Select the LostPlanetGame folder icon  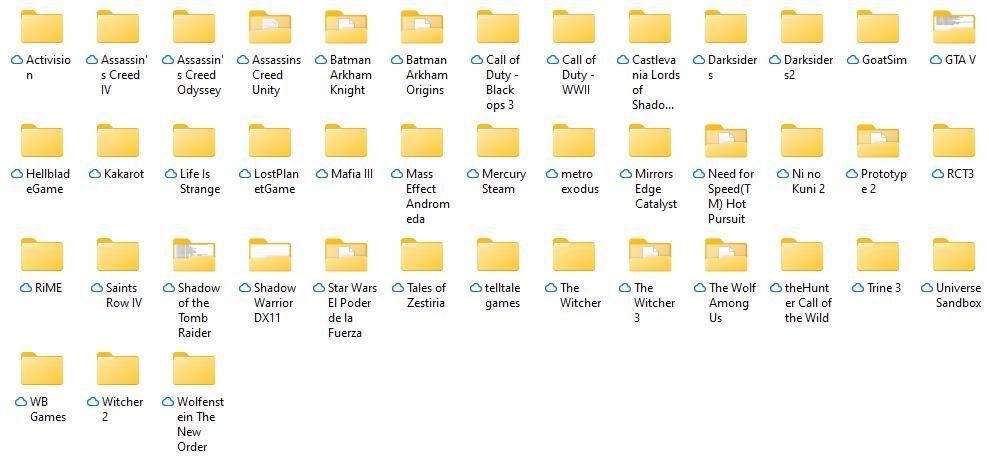coord(270,141)
